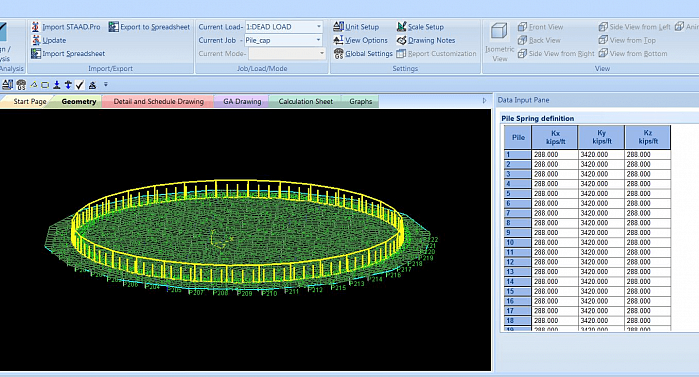Viewport: 699px width, 377px height.
Task: Click the US code settings icon in quick toolbar
Action: tap(21, 85)
